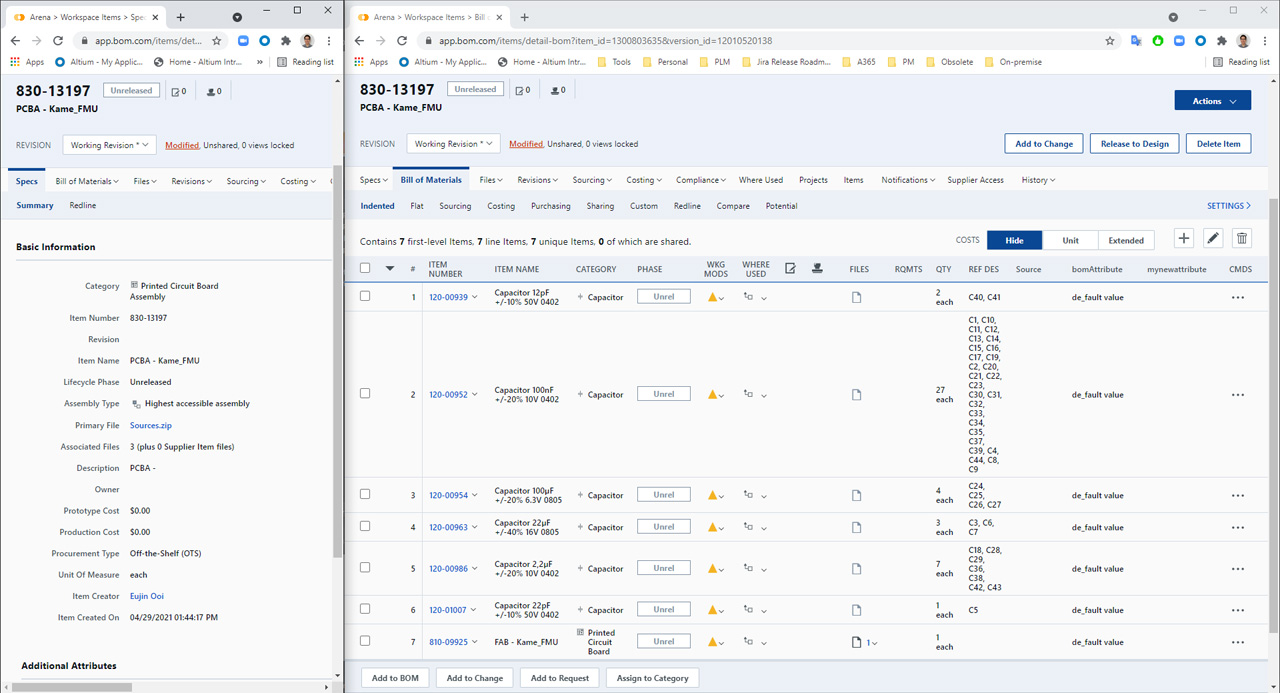The height and width of the screenshot is (693, 1280).
Task: Click the where-used icon for item 120-00986
Action: coord(748,569)
